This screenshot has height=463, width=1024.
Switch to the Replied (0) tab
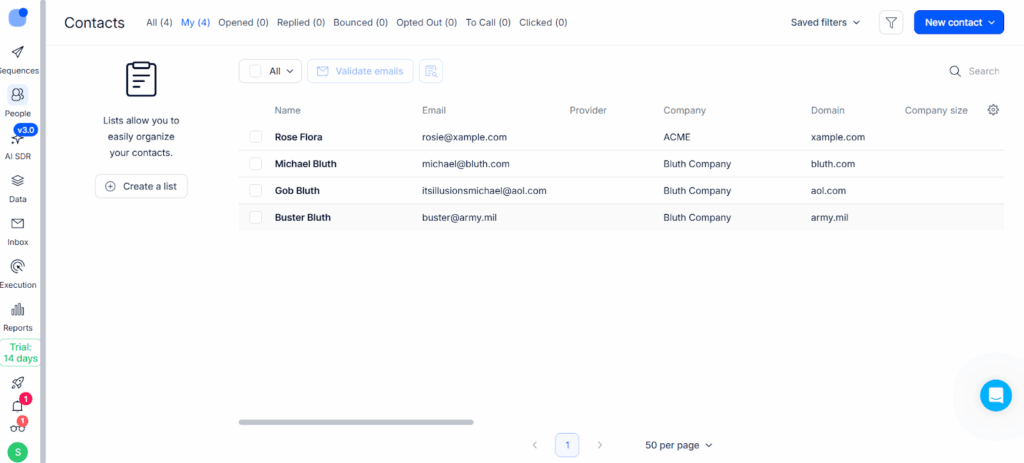[x=301, y=22]
